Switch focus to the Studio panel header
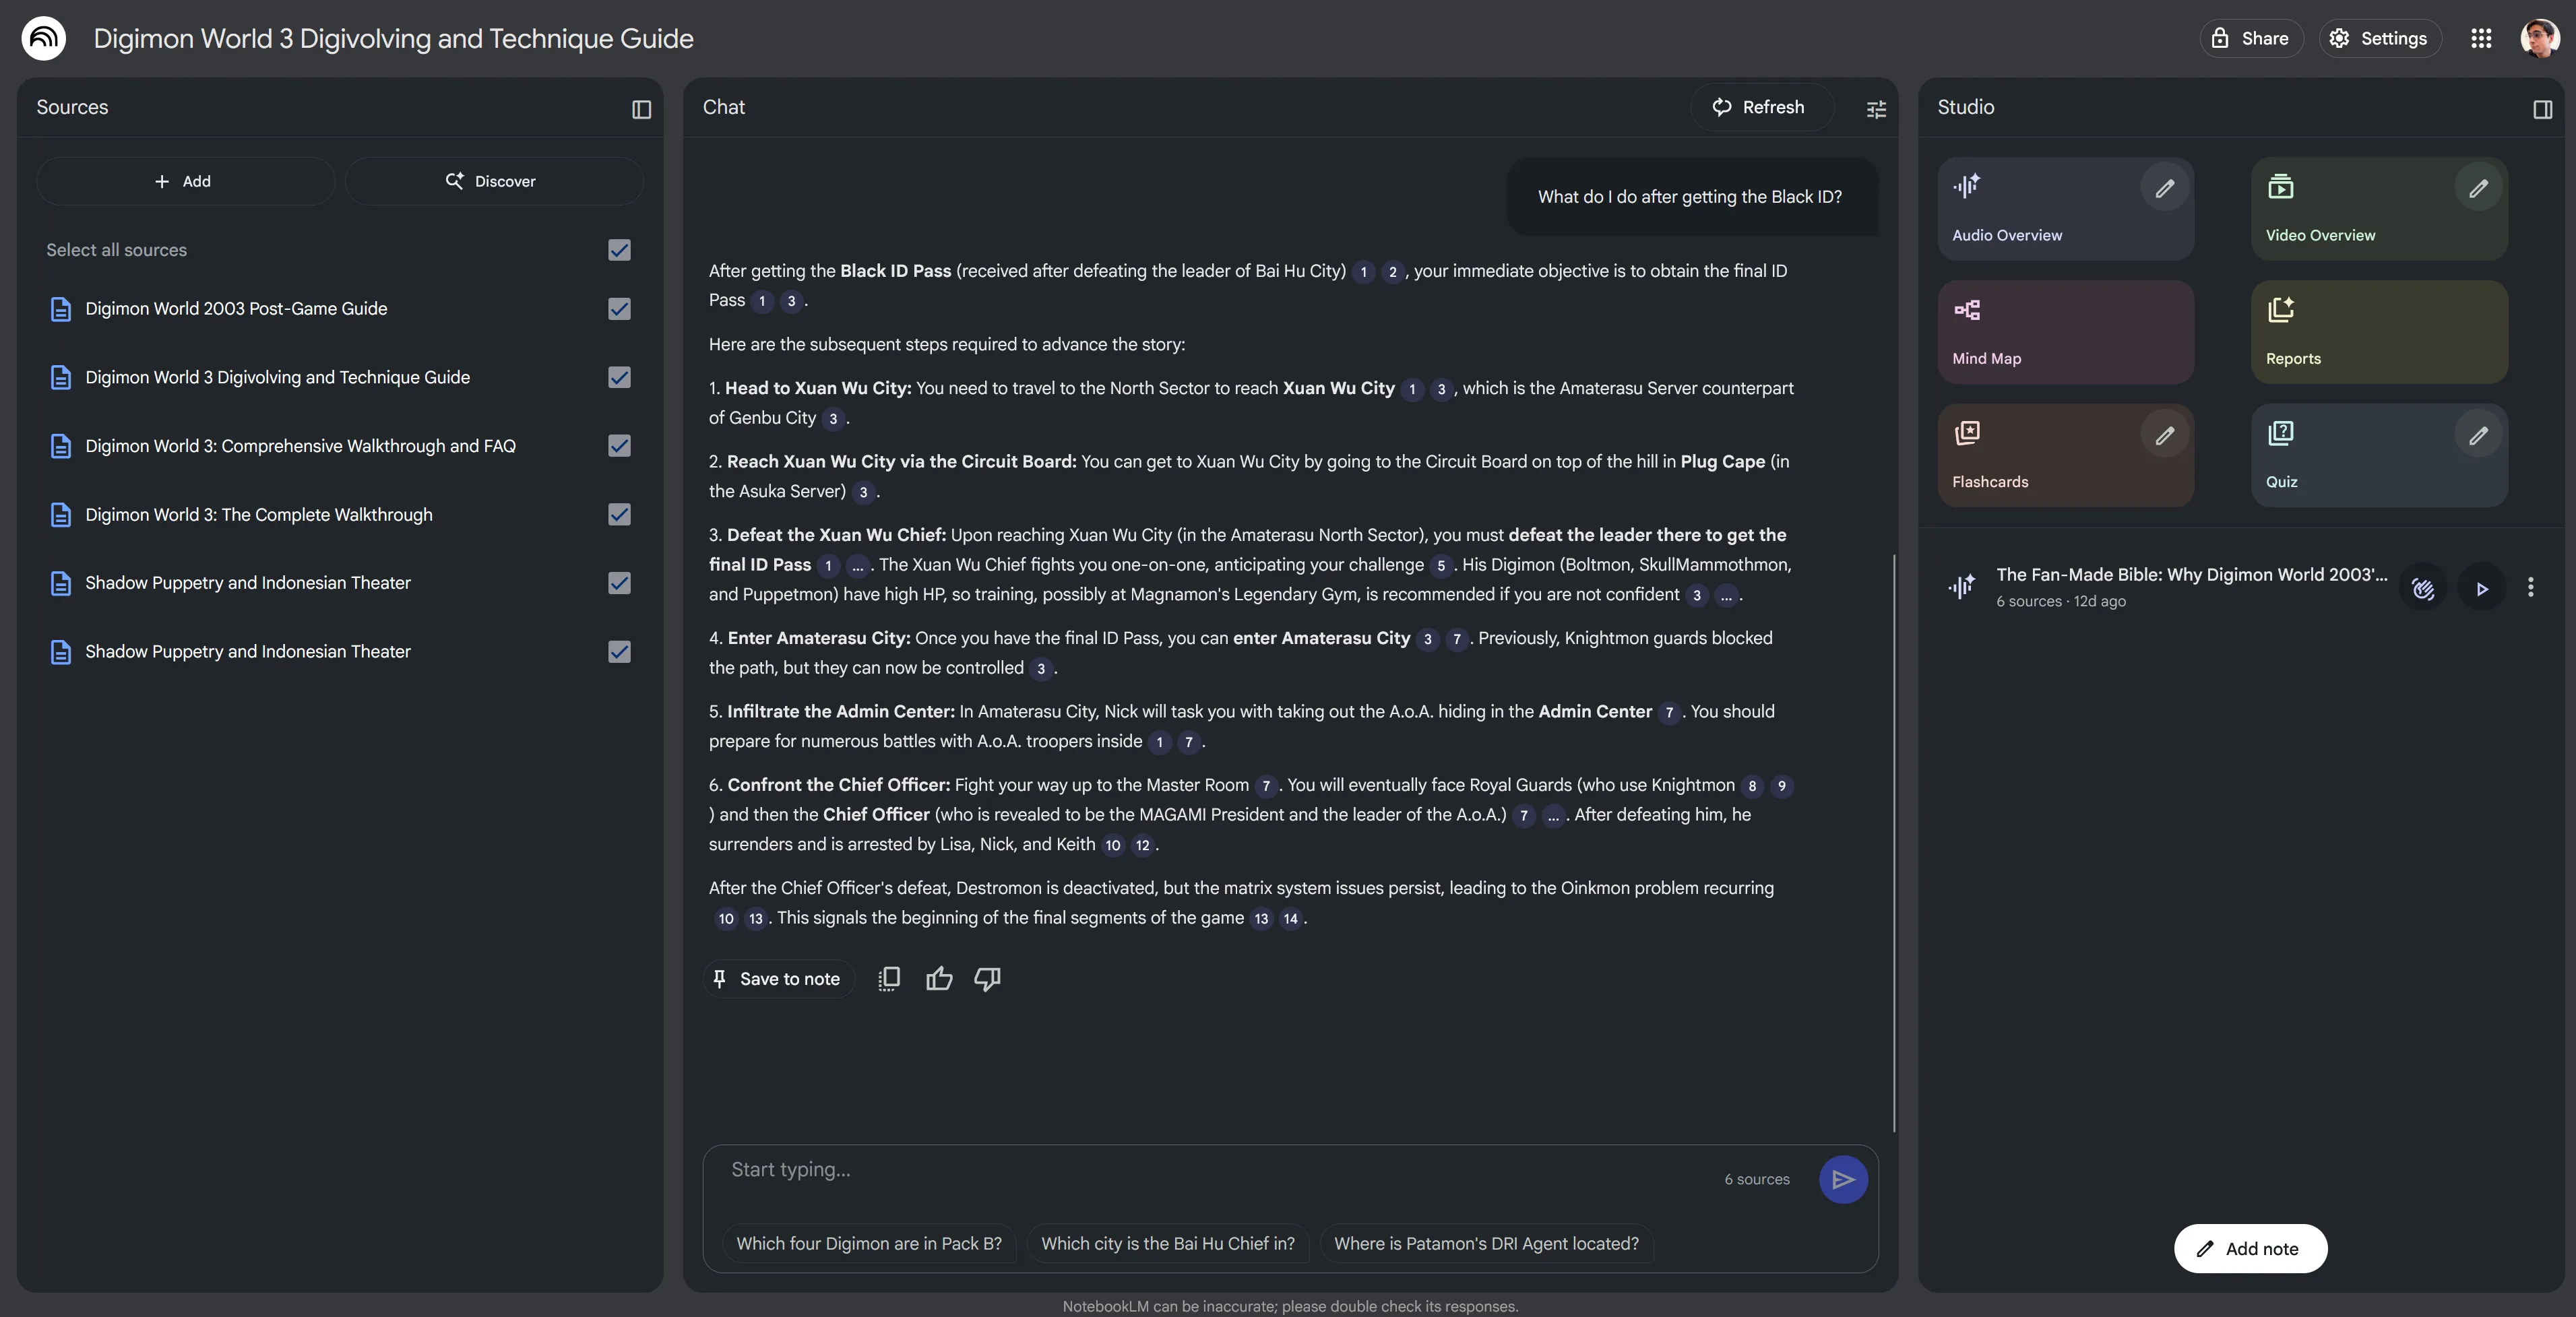The width and height of the screenshot is (2576, 1317). click(1964, 107)
